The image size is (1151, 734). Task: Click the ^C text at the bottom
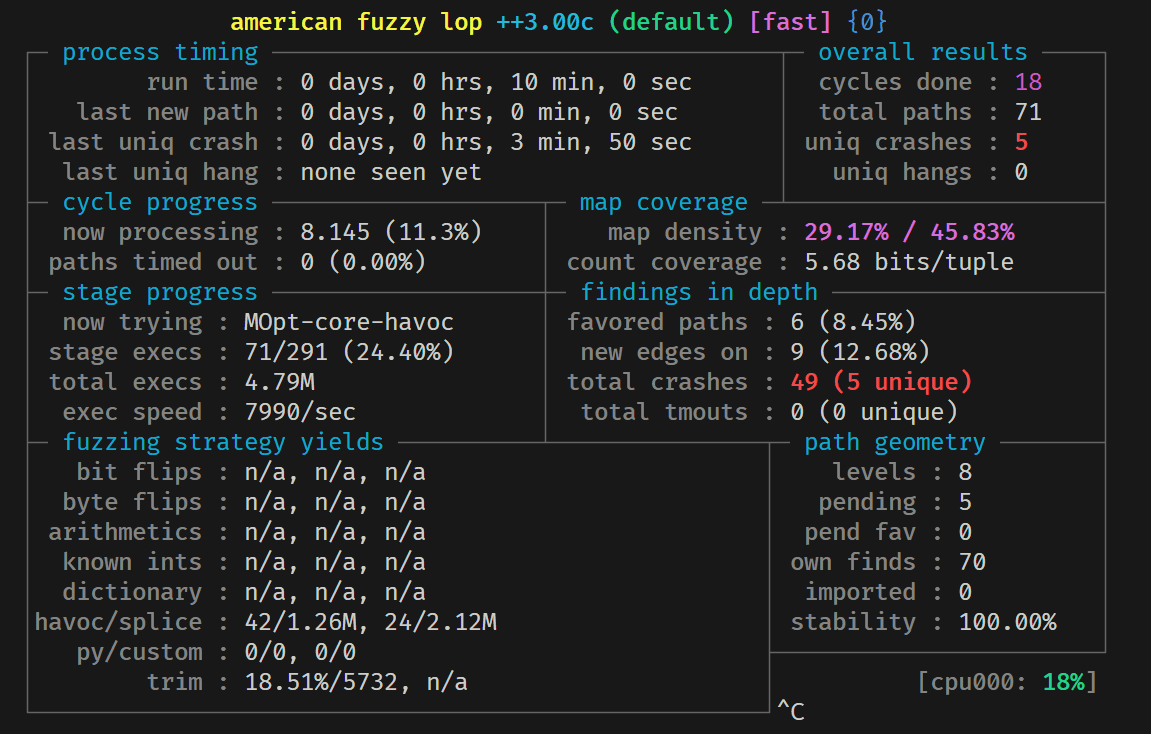point(790,711)
